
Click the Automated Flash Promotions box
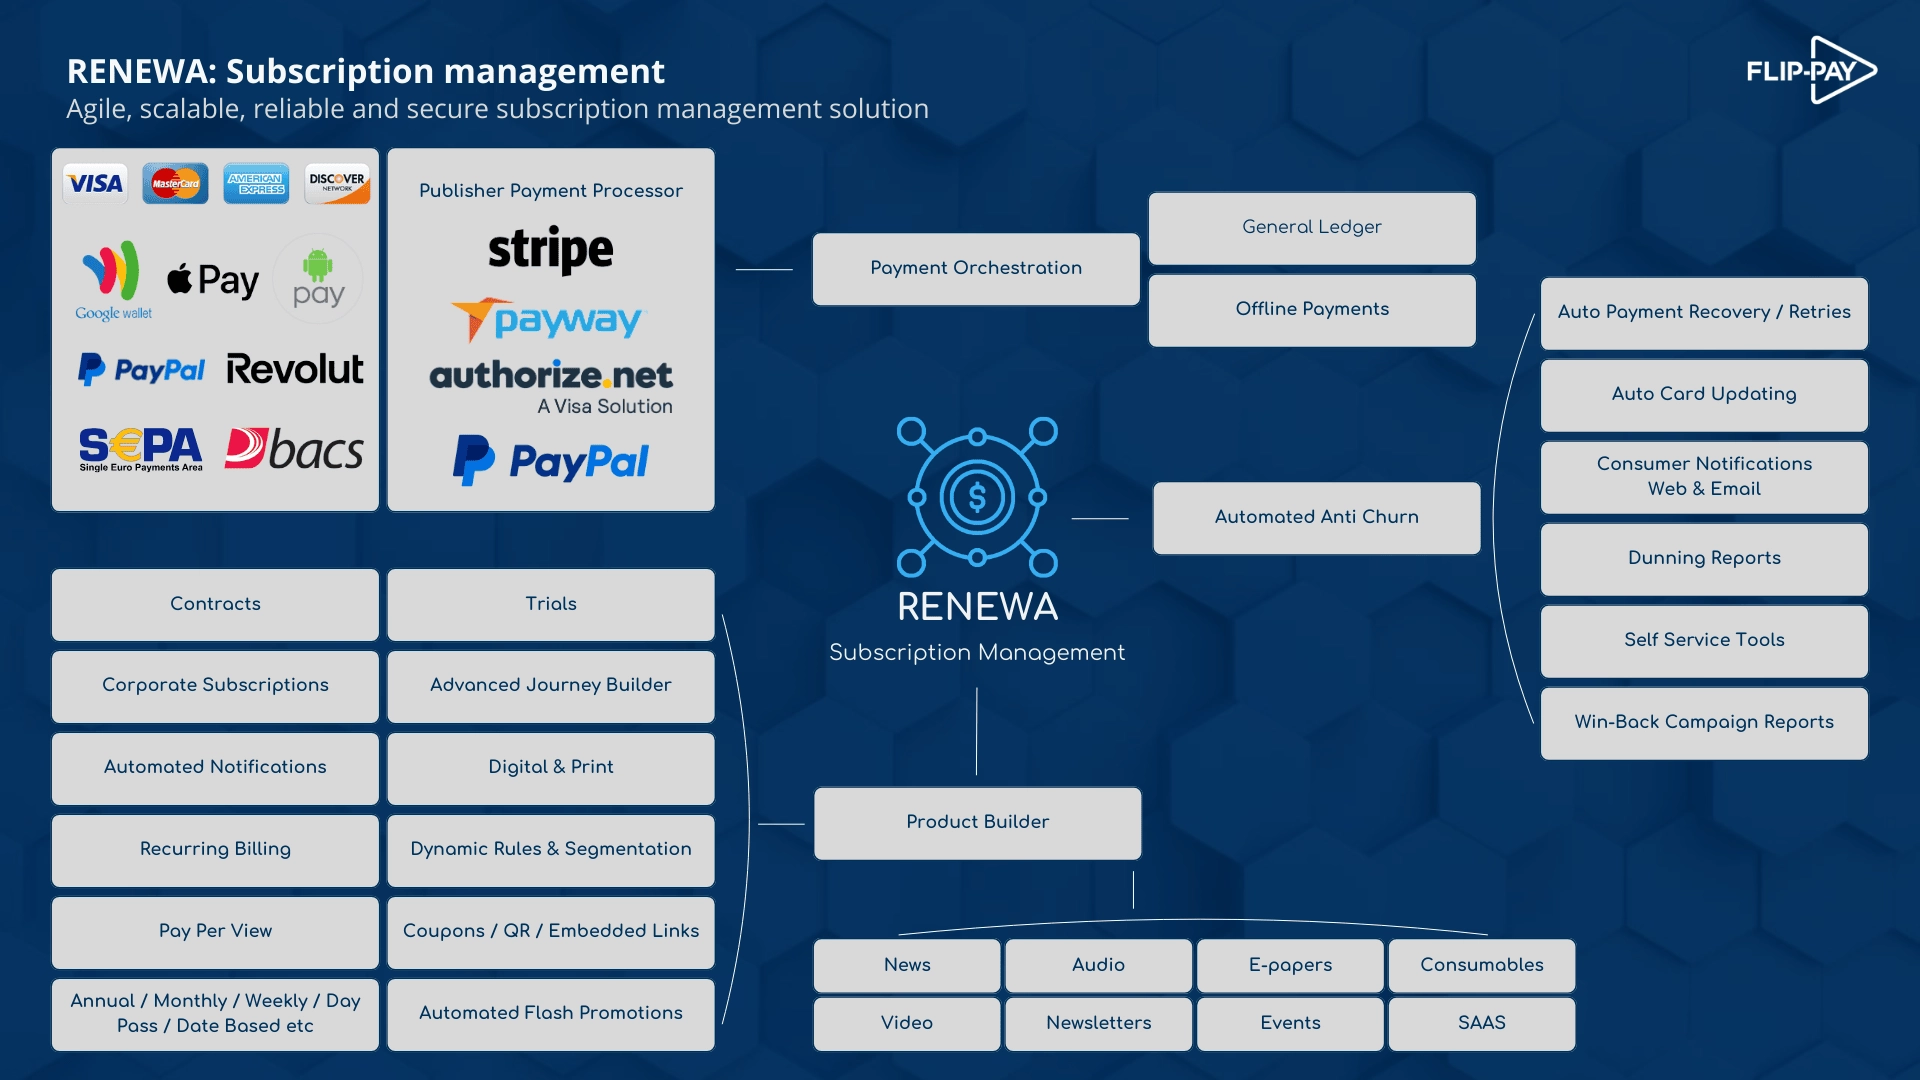click(x=551, y=1014)
